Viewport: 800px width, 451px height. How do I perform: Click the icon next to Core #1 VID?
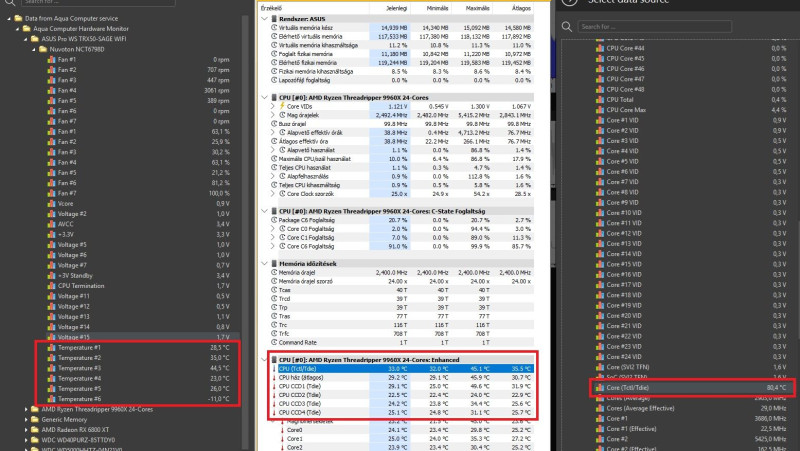[600, 120]
